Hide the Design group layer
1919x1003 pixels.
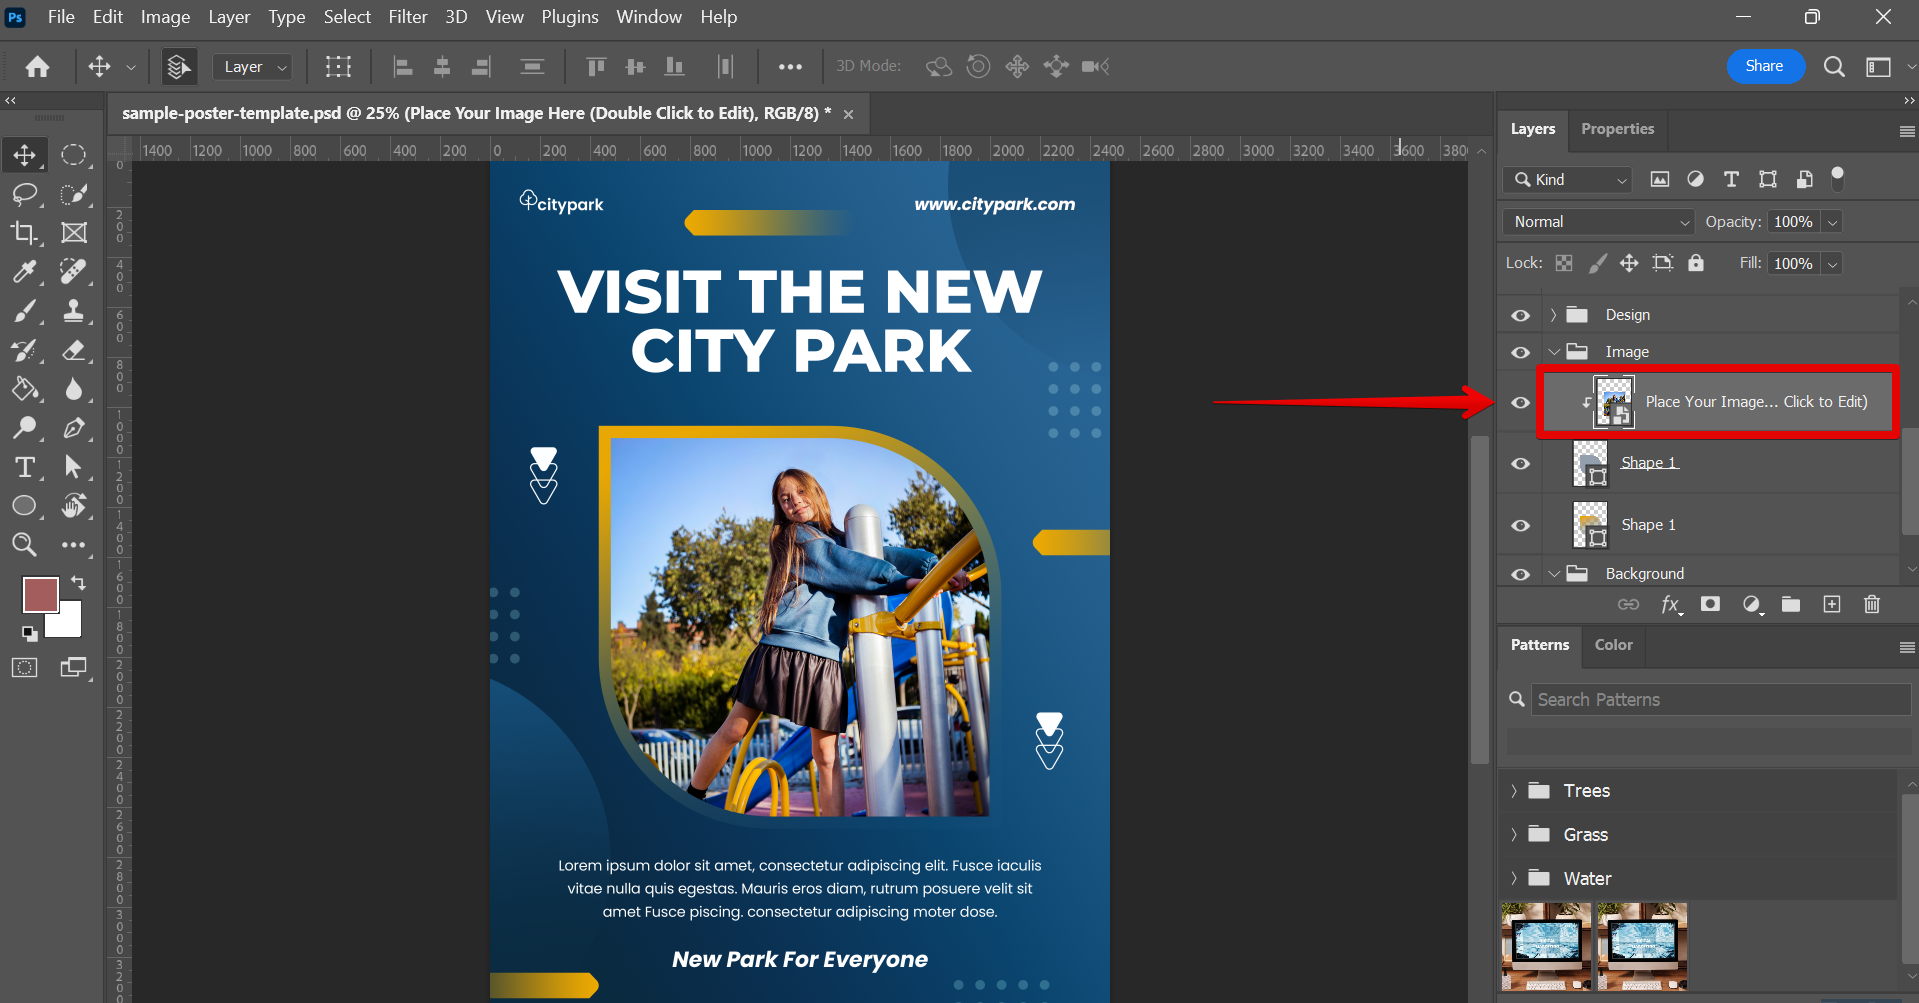(x=1520, y=315)
